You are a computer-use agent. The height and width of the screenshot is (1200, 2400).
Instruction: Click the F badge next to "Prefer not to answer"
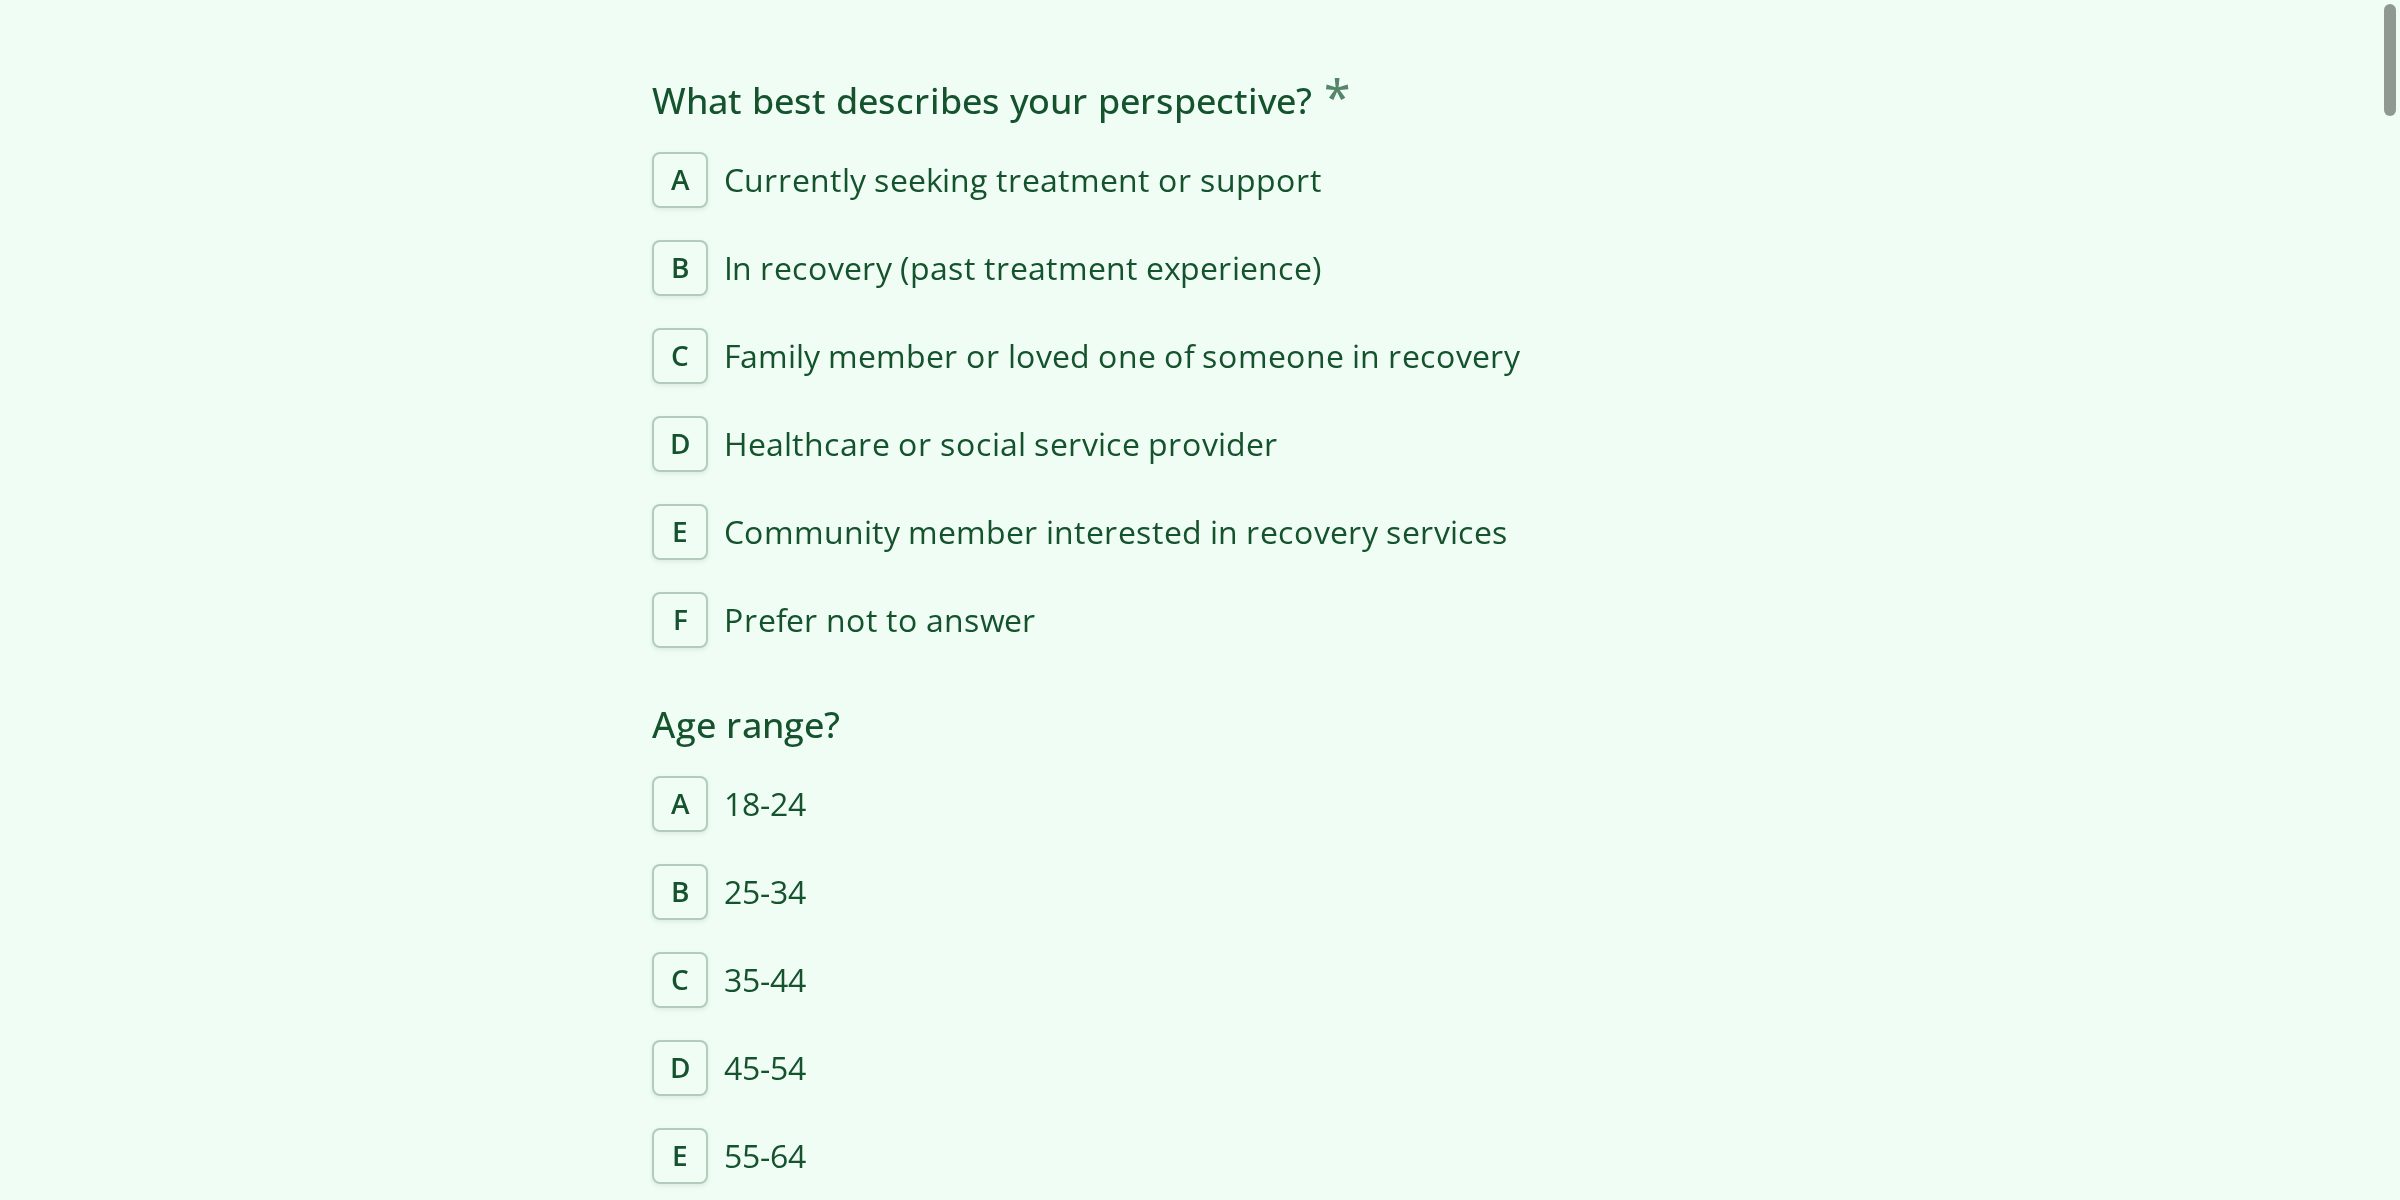[679, 620]
